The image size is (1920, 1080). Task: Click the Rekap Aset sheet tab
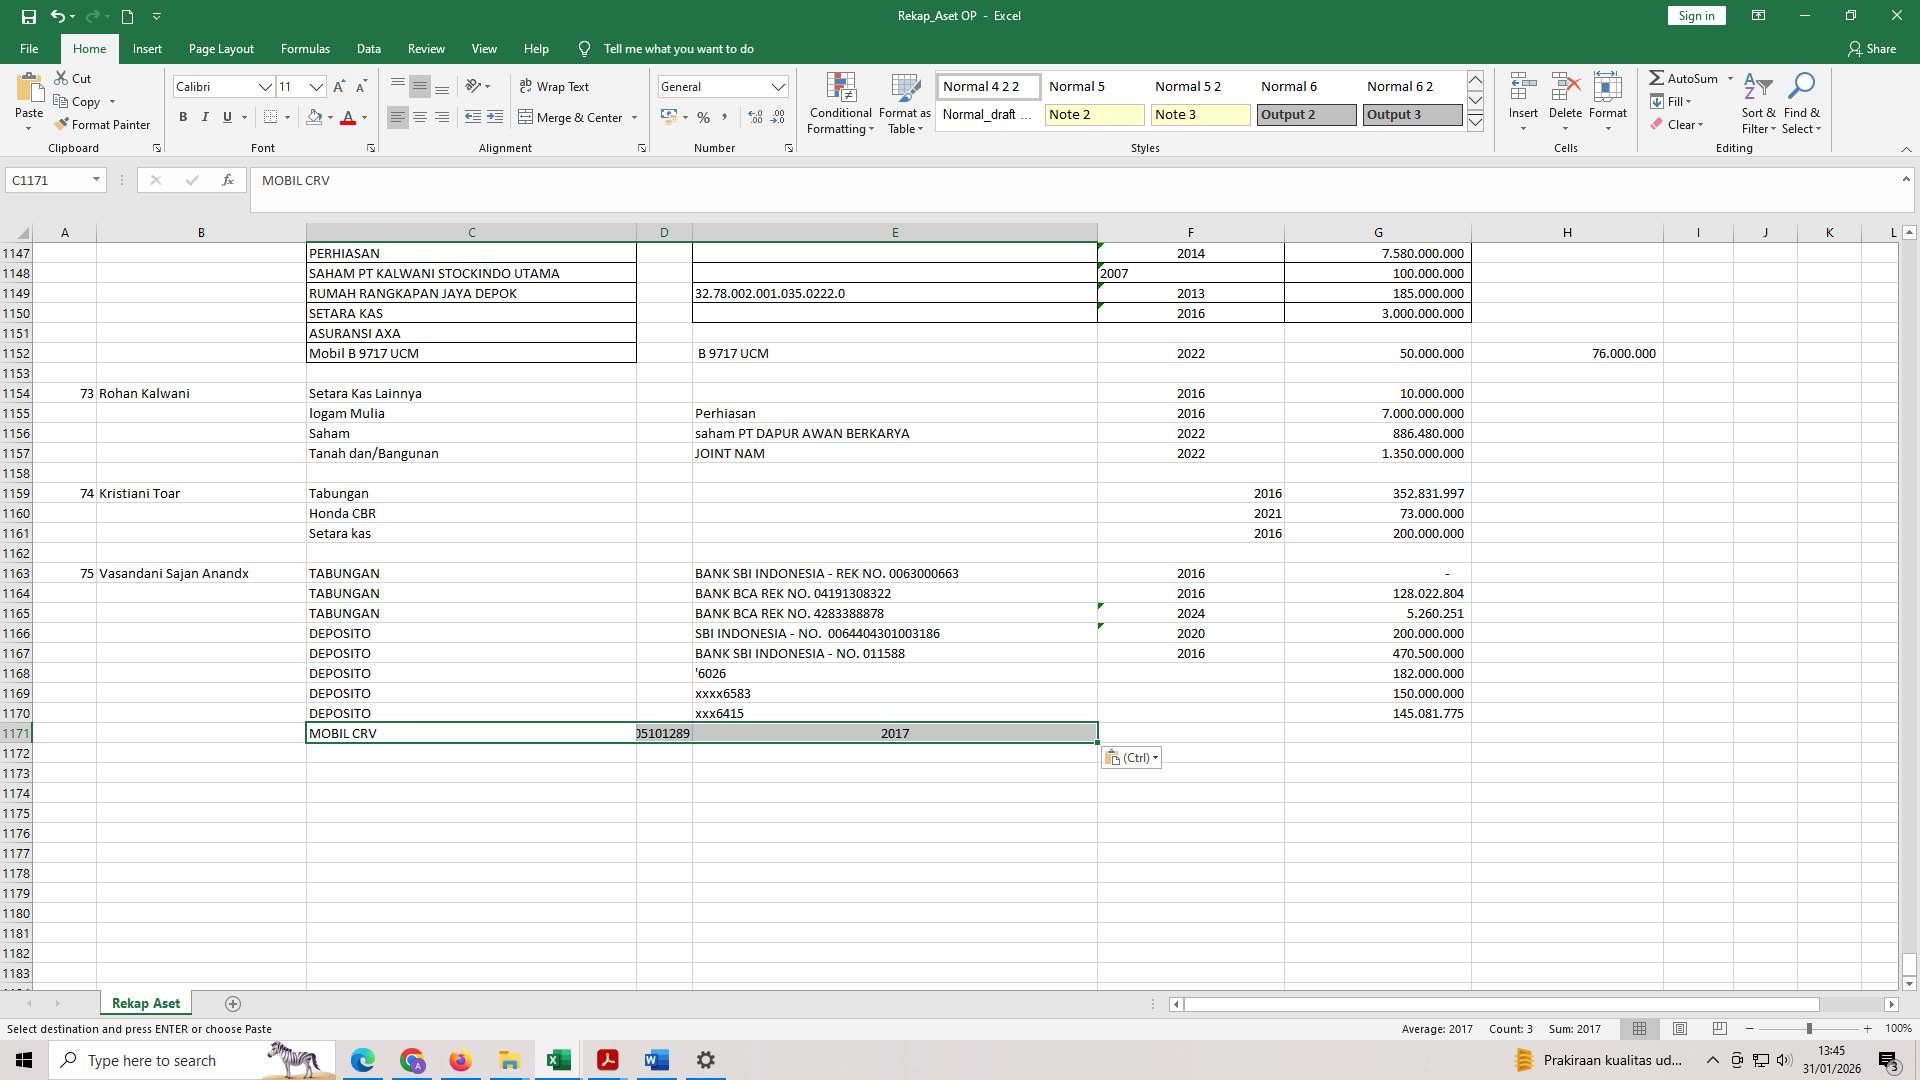pyautogui.click(x=145, y=1003)
